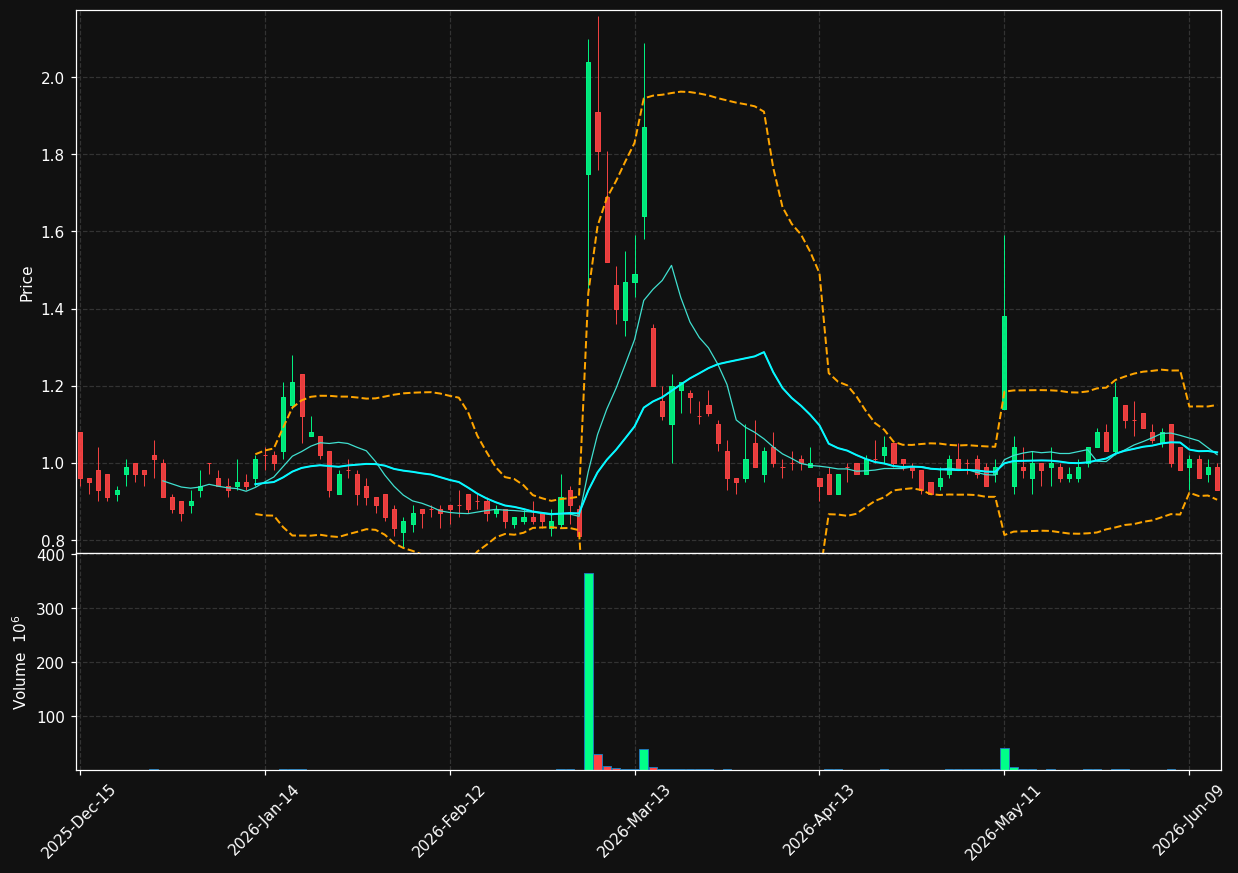Click the 2.0 price tick label
Image resolution: width=1238 pixels, height=873 pixels.
(53, 78)
